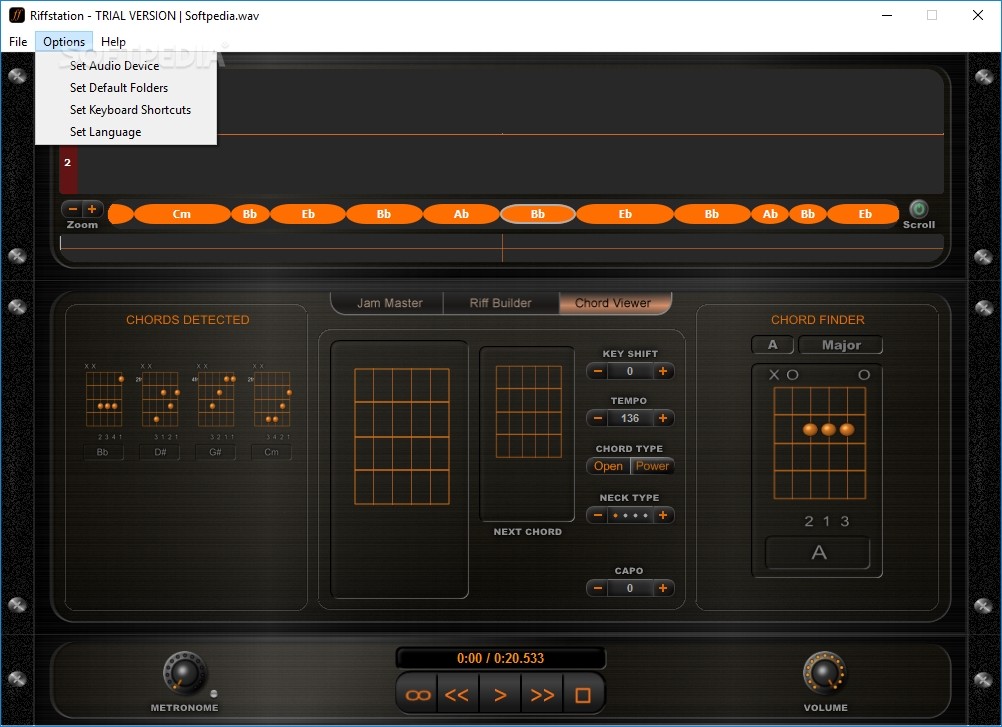
Task: Switch to the Jam Master tab
Action: click(389, 303)
